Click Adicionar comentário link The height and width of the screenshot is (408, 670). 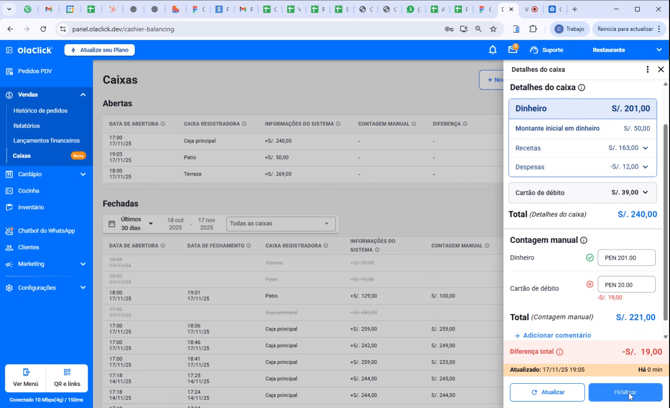point(553,335)
